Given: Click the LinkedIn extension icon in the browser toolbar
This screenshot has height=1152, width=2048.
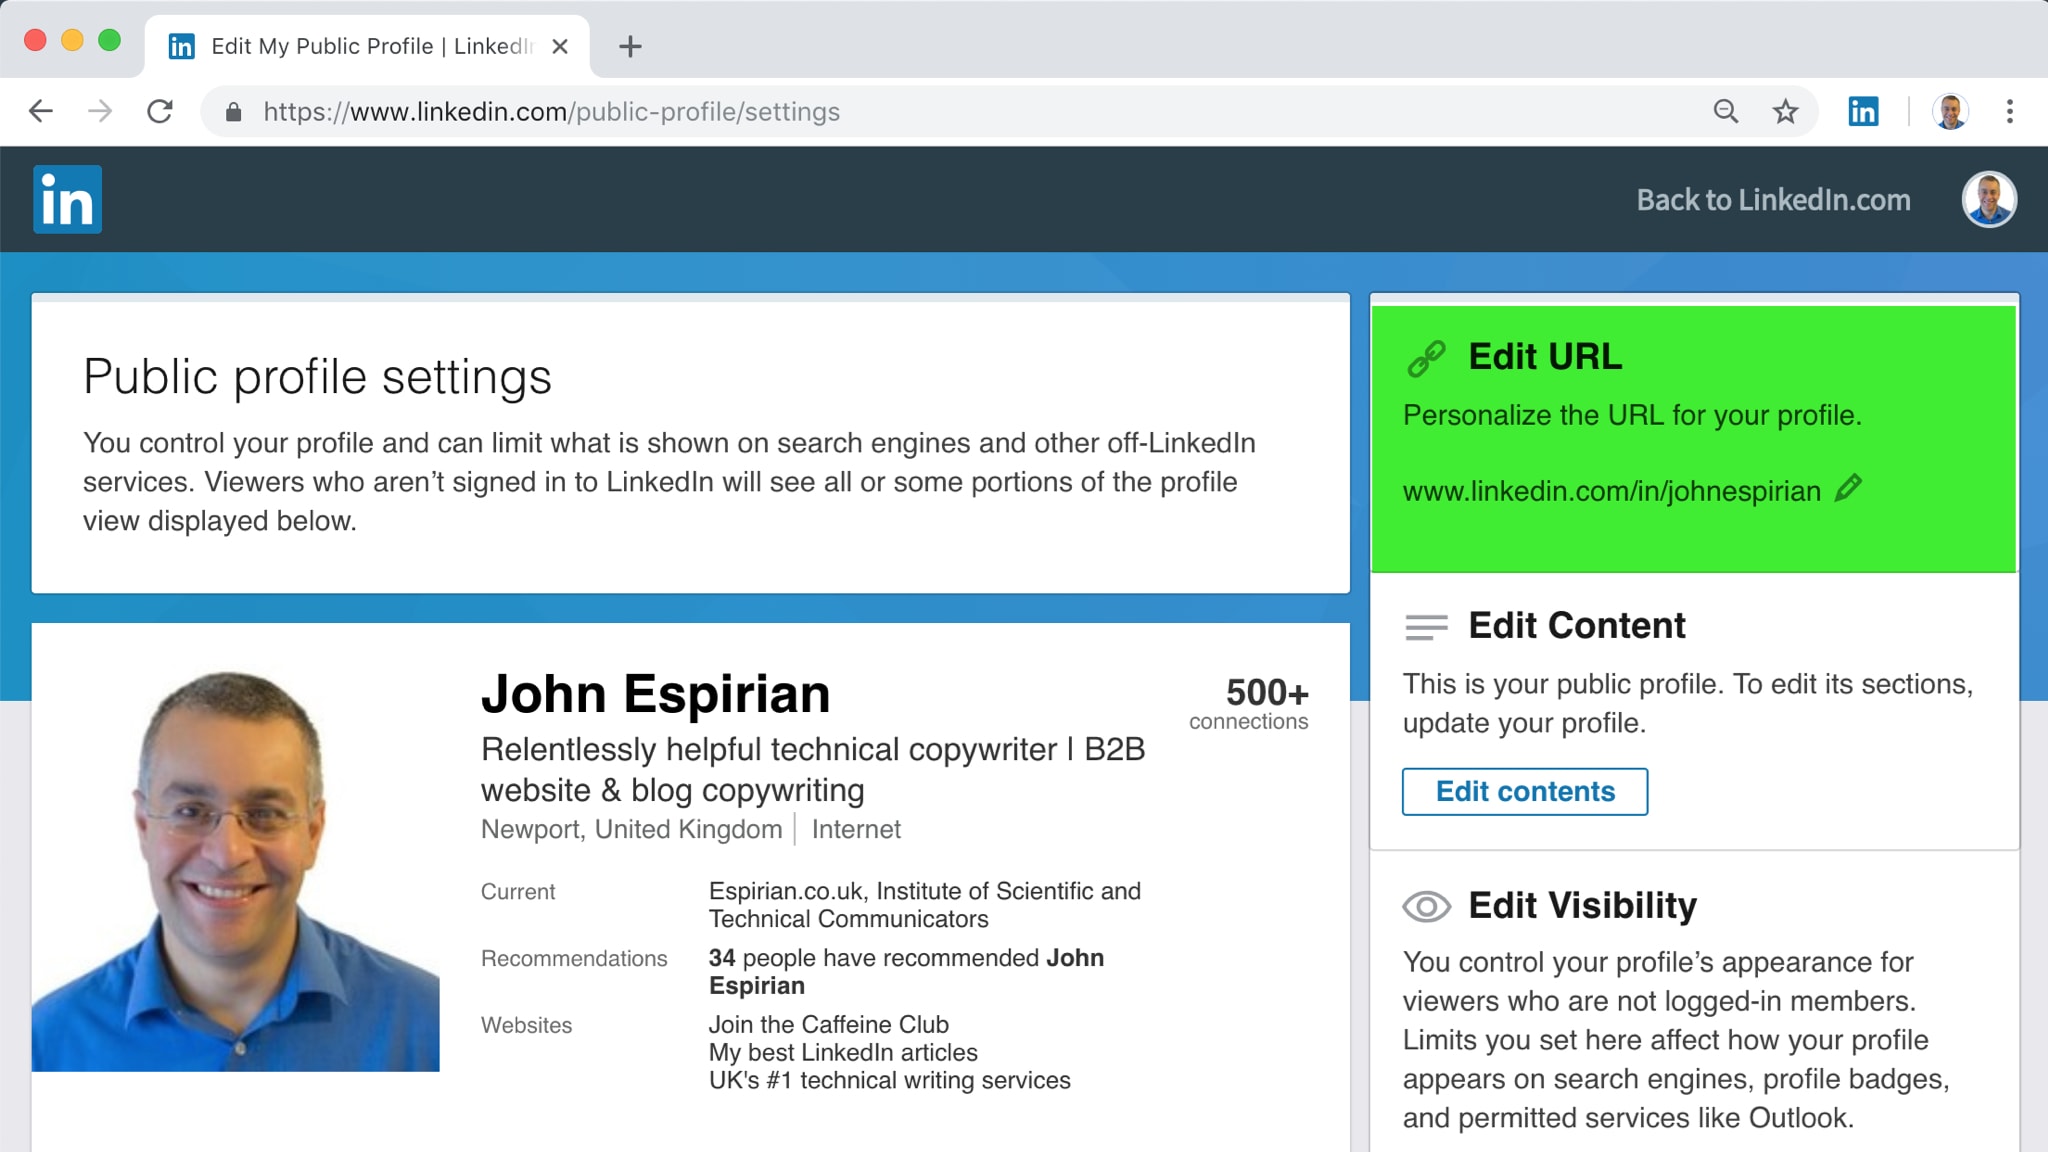Looking at the screenshot, I should 1865,111.
